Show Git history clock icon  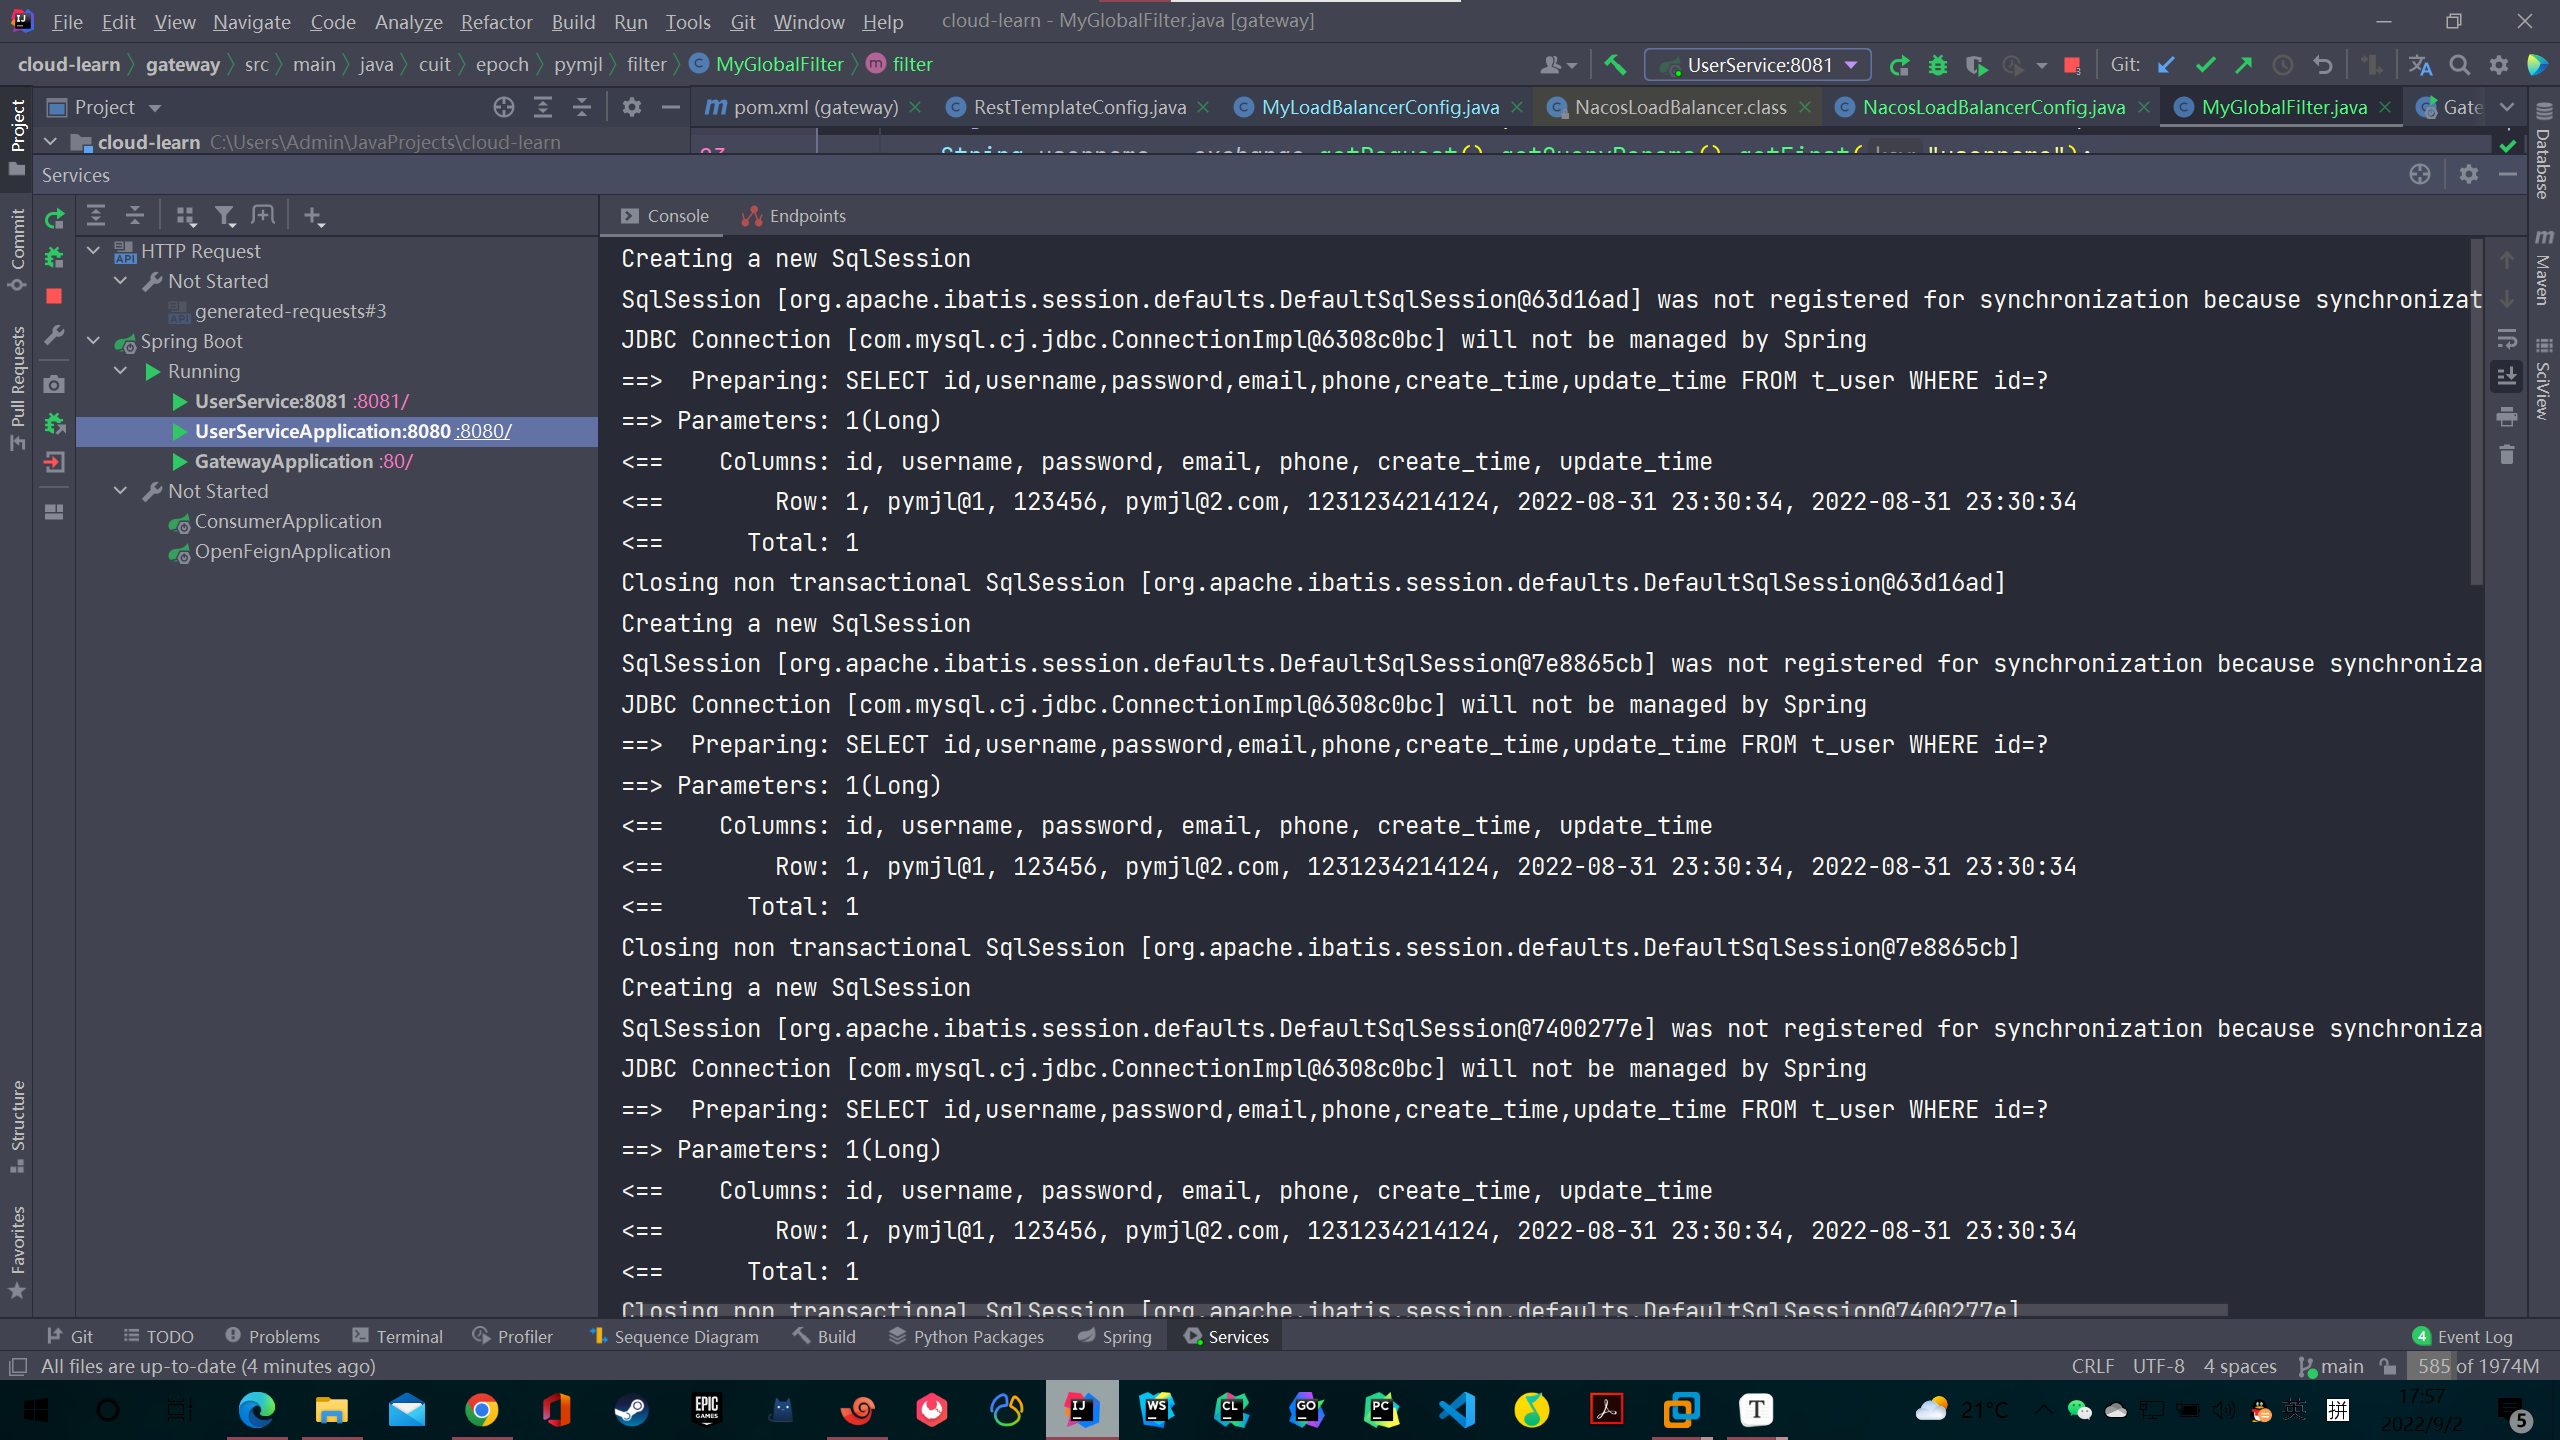[x=2283, y=65]
